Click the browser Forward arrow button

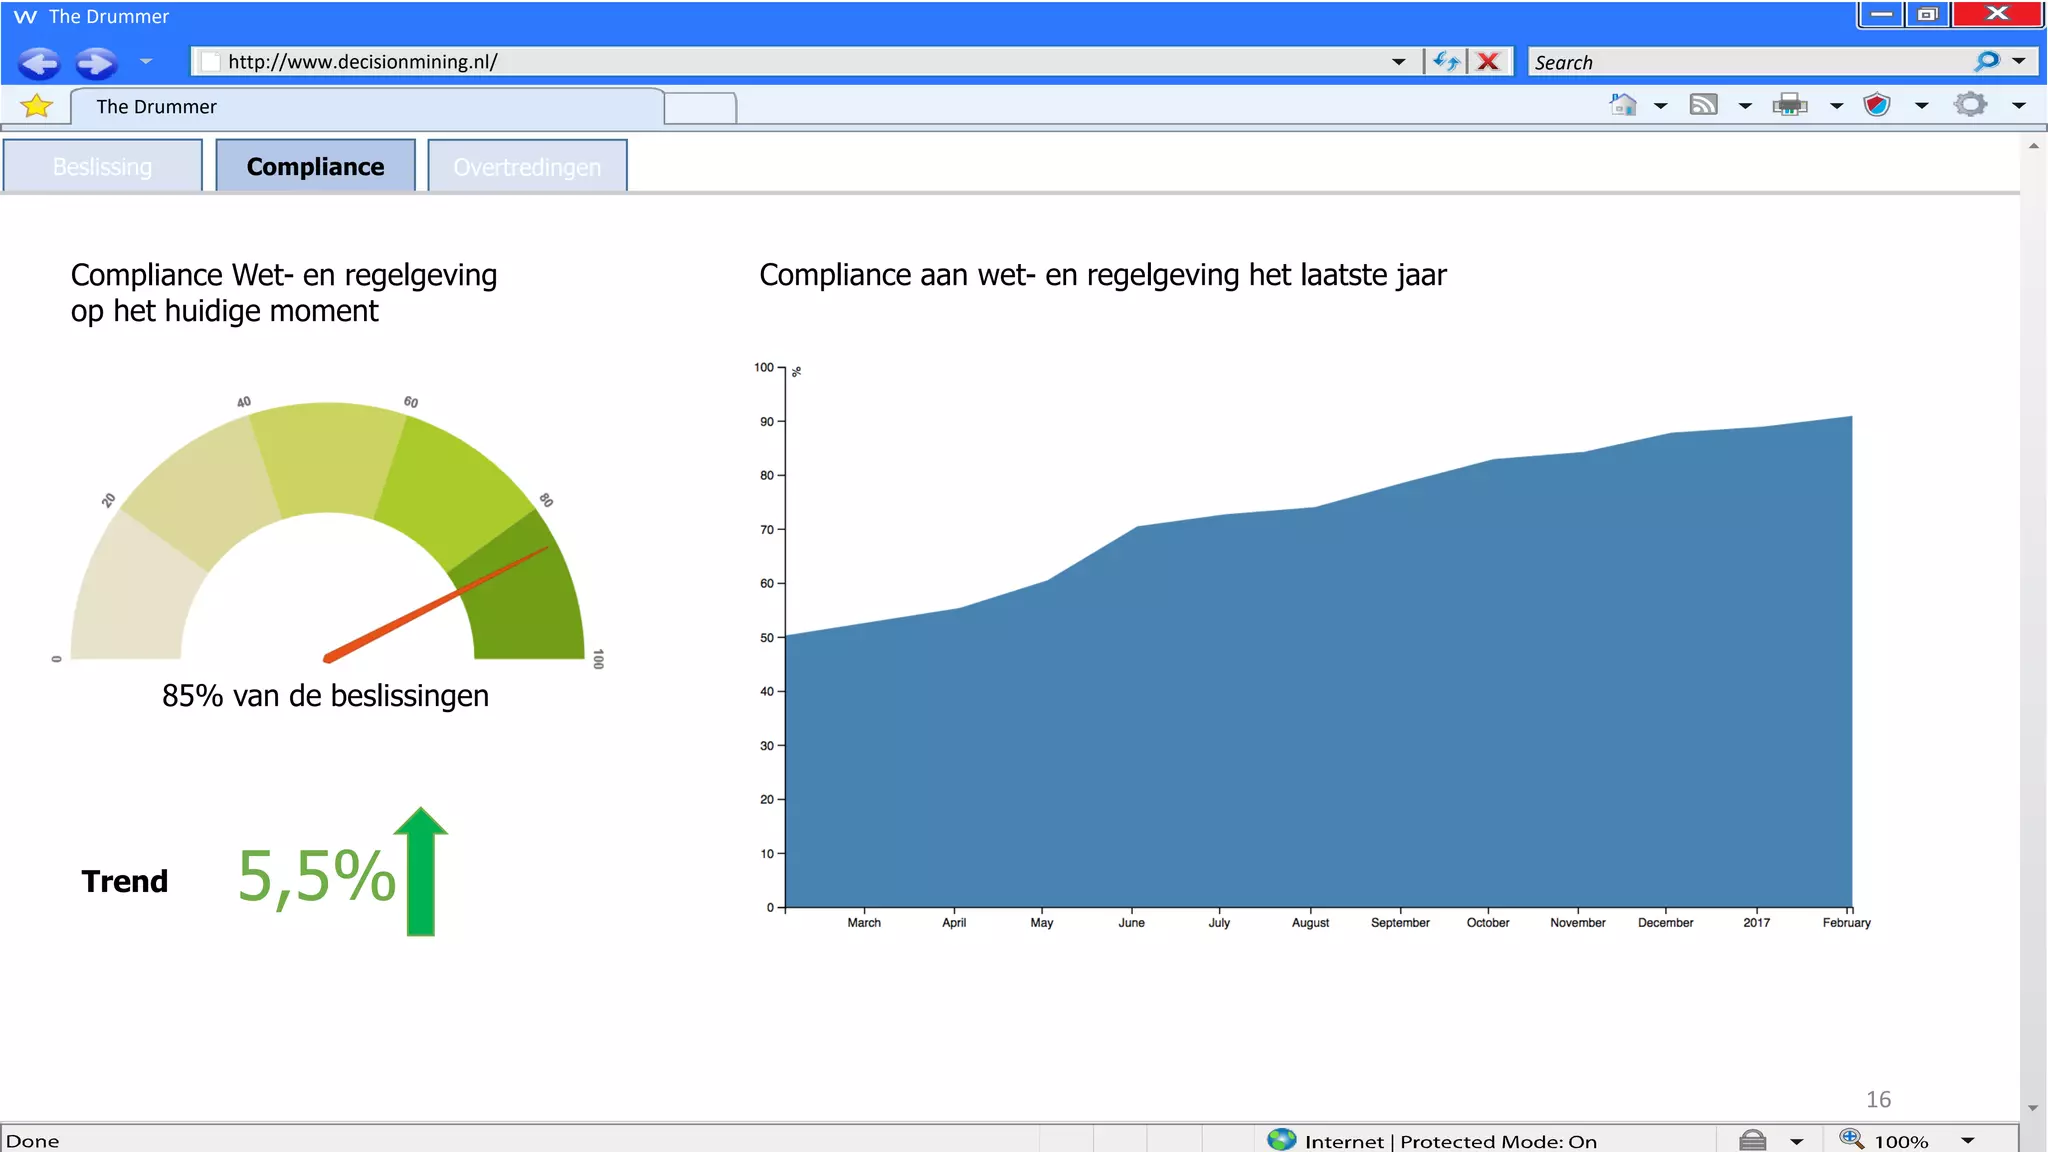tap(96, 63)
